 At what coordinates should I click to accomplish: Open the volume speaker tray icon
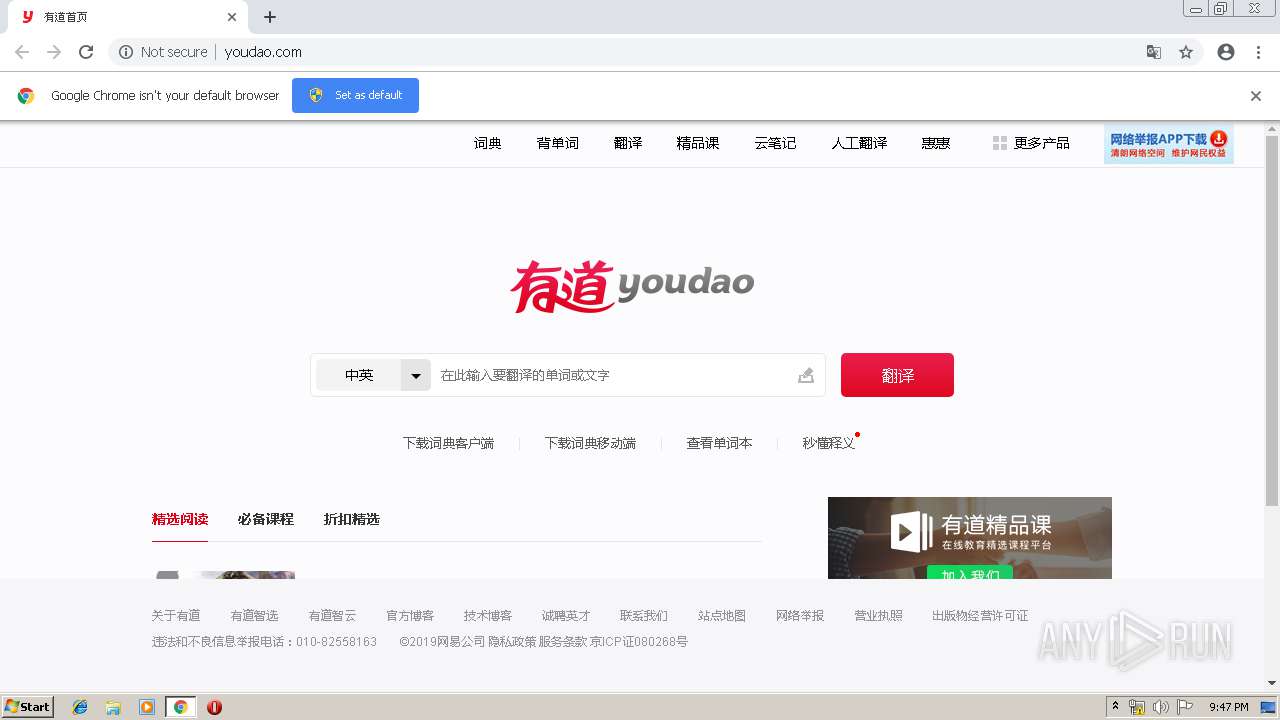[1161, 707]
